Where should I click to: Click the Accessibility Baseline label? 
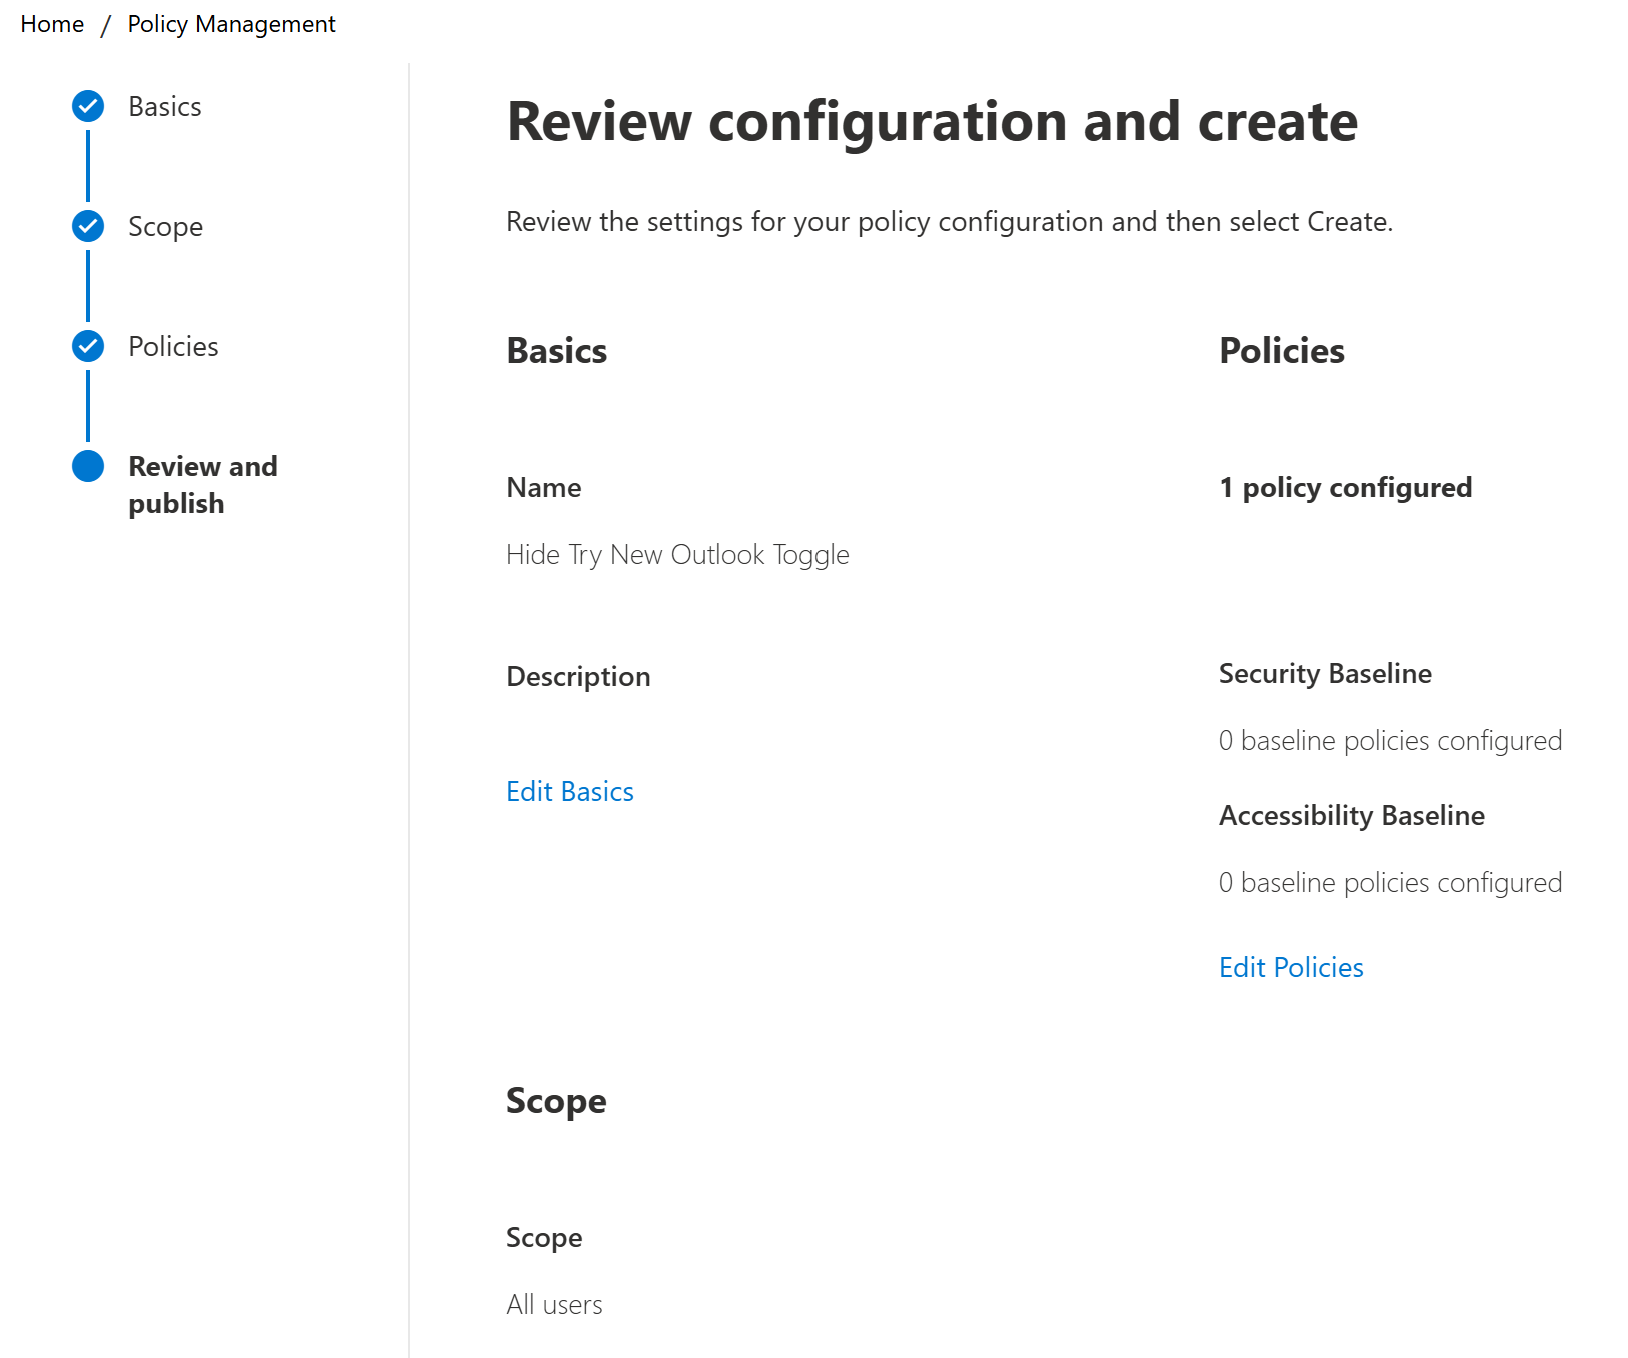1351,816
